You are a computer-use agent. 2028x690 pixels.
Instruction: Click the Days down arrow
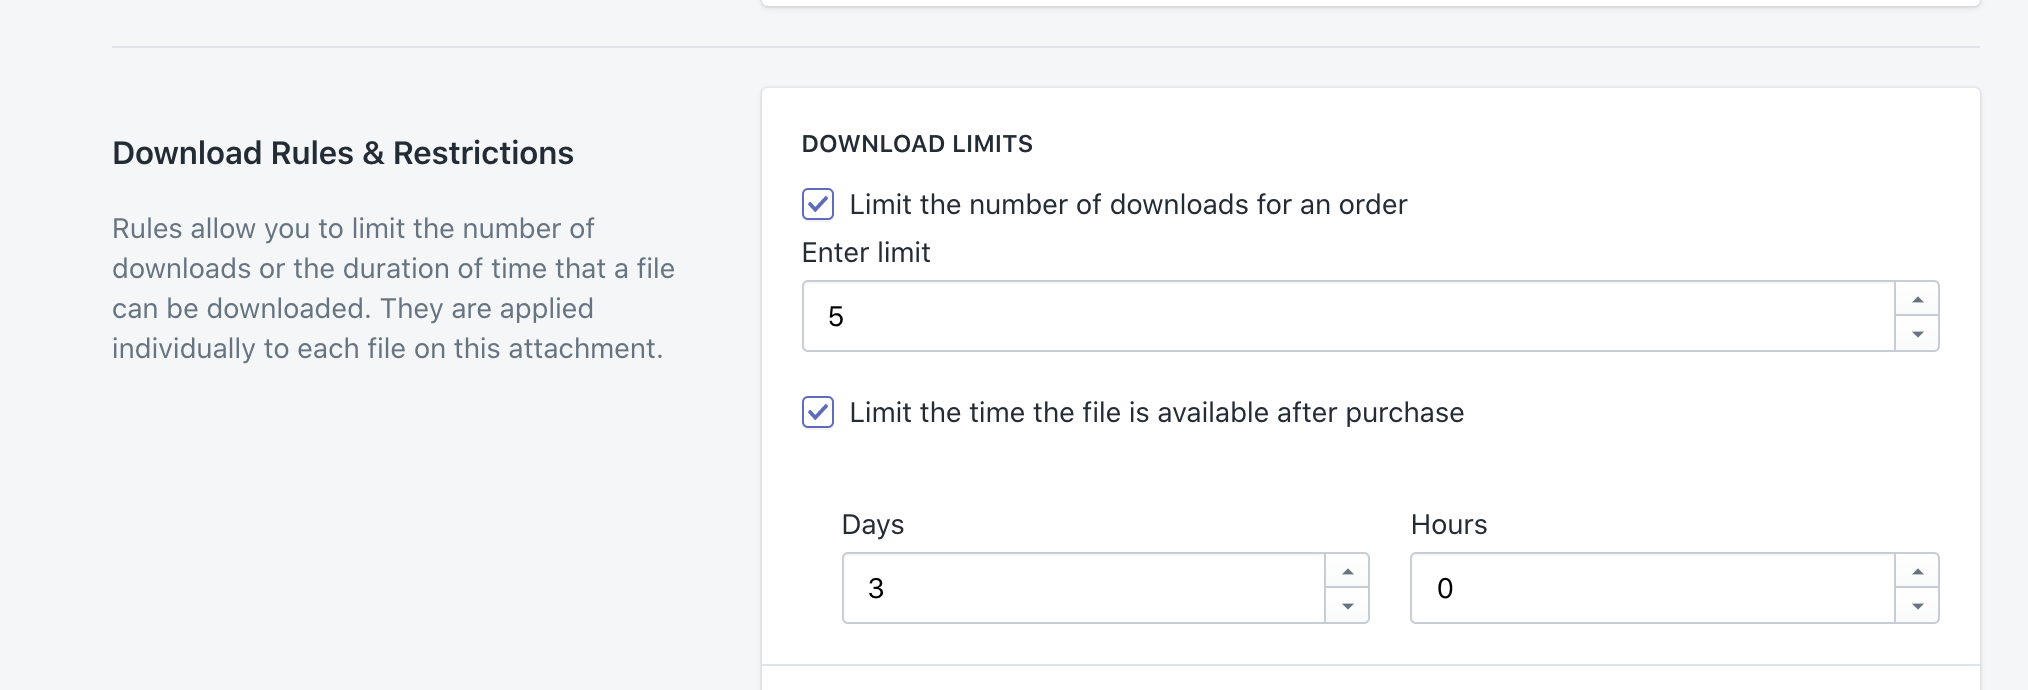click(1347, 606)
